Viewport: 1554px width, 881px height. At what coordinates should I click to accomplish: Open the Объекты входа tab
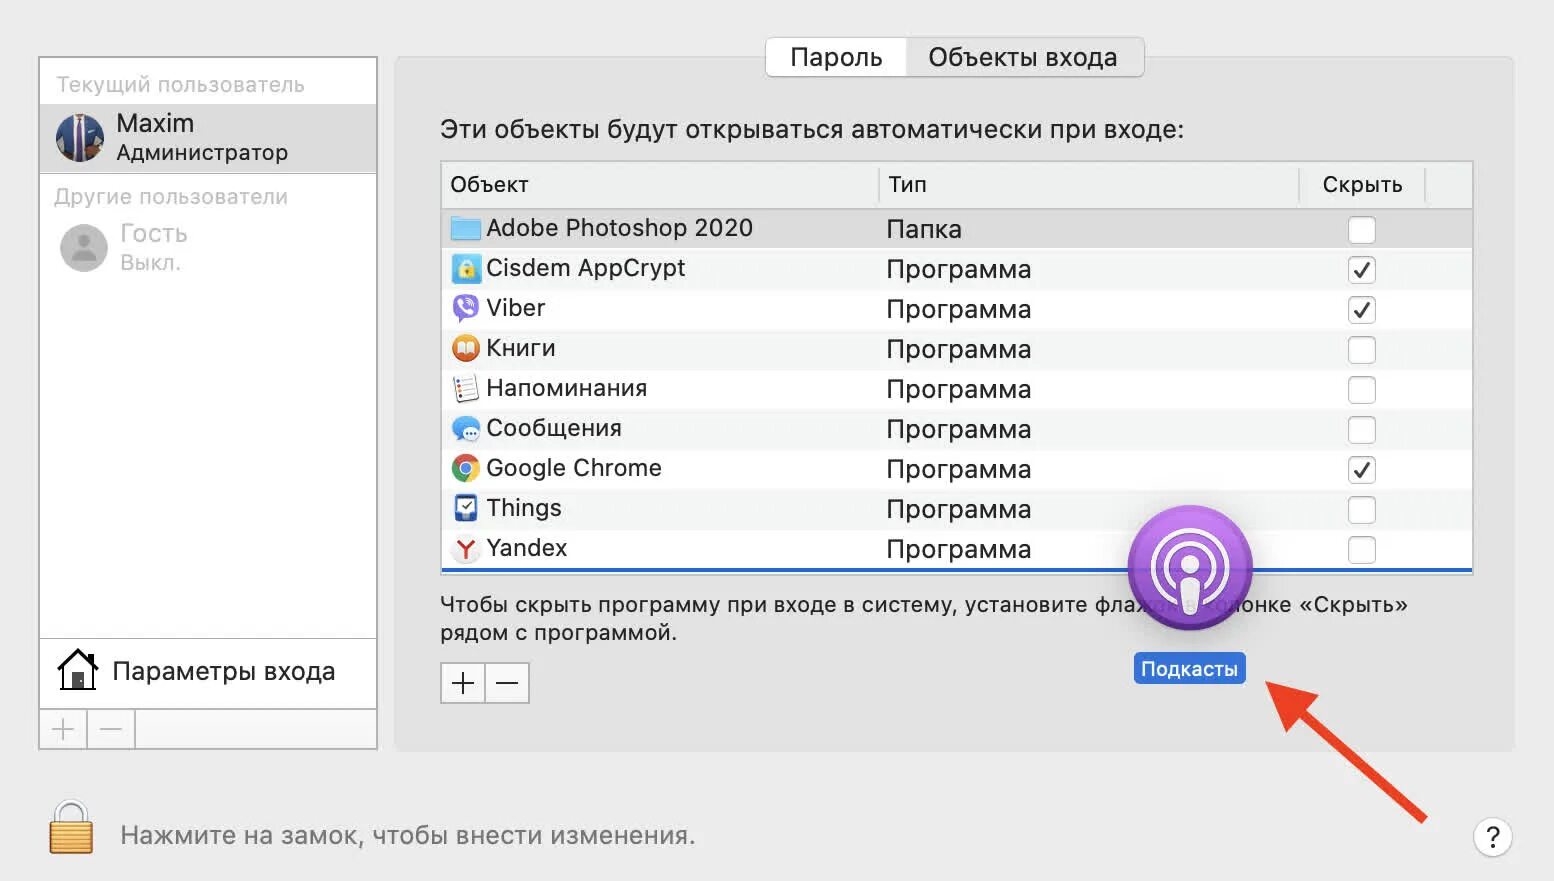tap(1022, 57)
